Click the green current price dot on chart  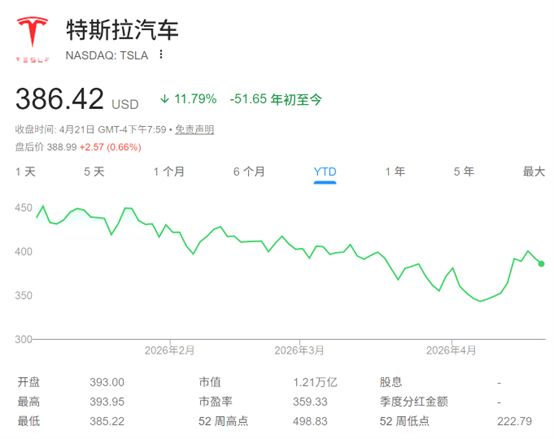(541, 263)
